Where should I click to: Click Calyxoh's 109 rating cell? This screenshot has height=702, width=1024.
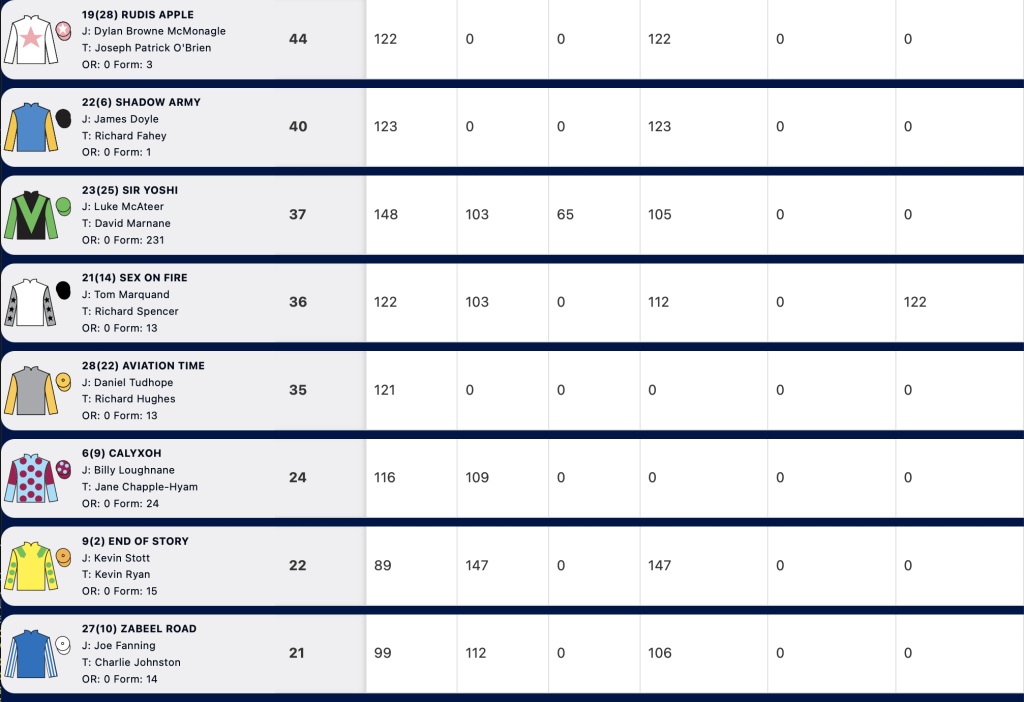coord(477,477)
